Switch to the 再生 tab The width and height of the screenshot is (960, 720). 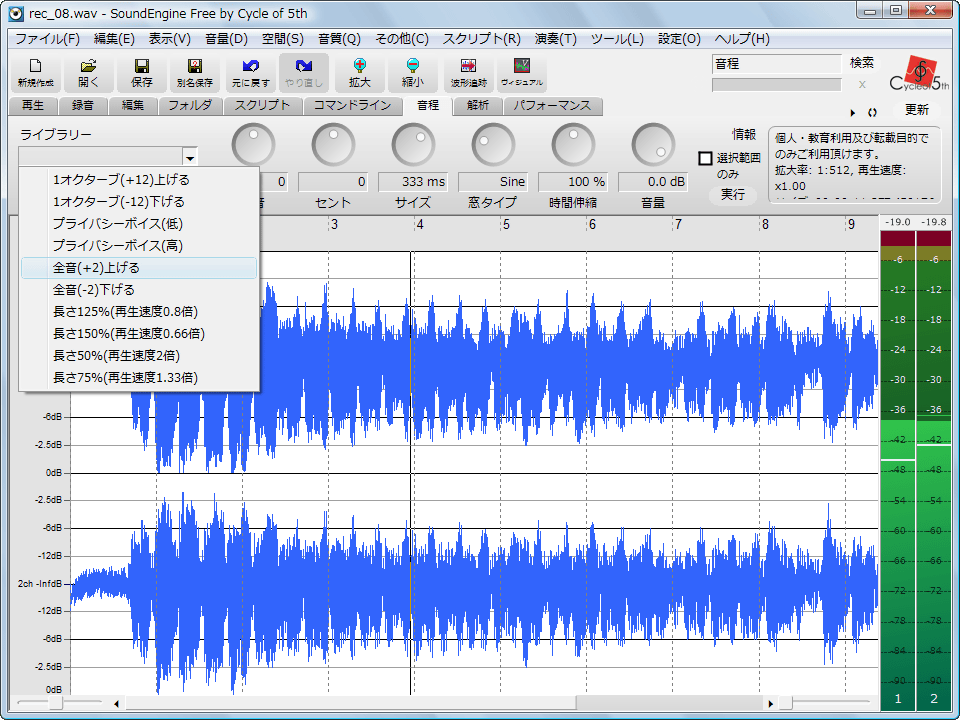coord(33,106)
